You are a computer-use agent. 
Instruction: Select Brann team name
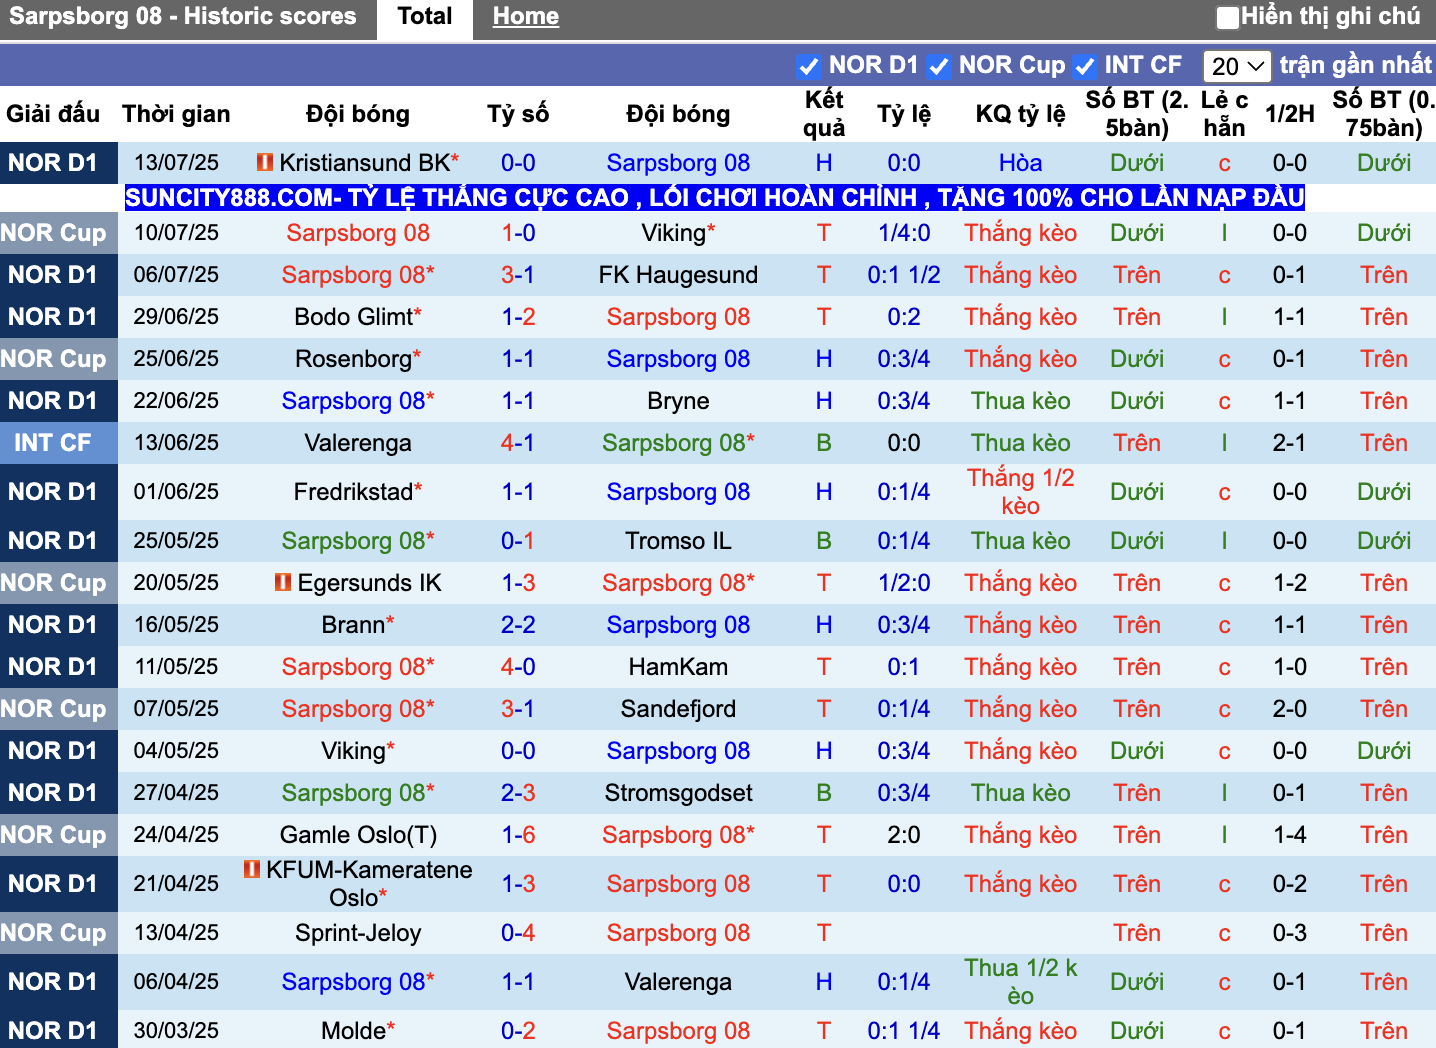(x=353, y=625)
